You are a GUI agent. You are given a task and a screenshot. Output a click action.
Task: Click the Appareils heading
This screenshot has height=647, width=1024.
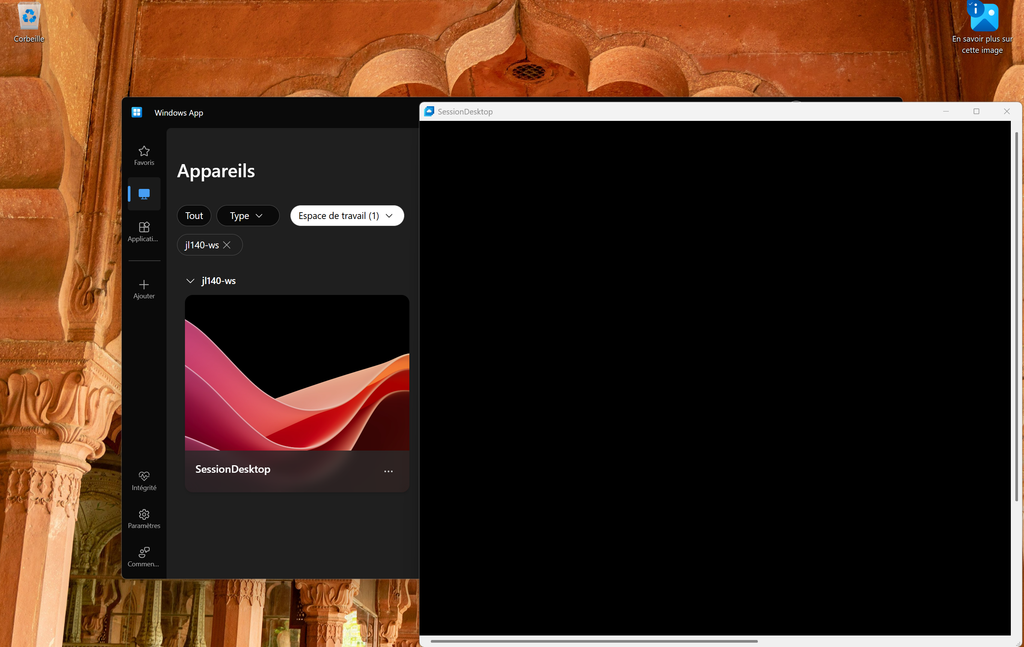tap(216, 171)
